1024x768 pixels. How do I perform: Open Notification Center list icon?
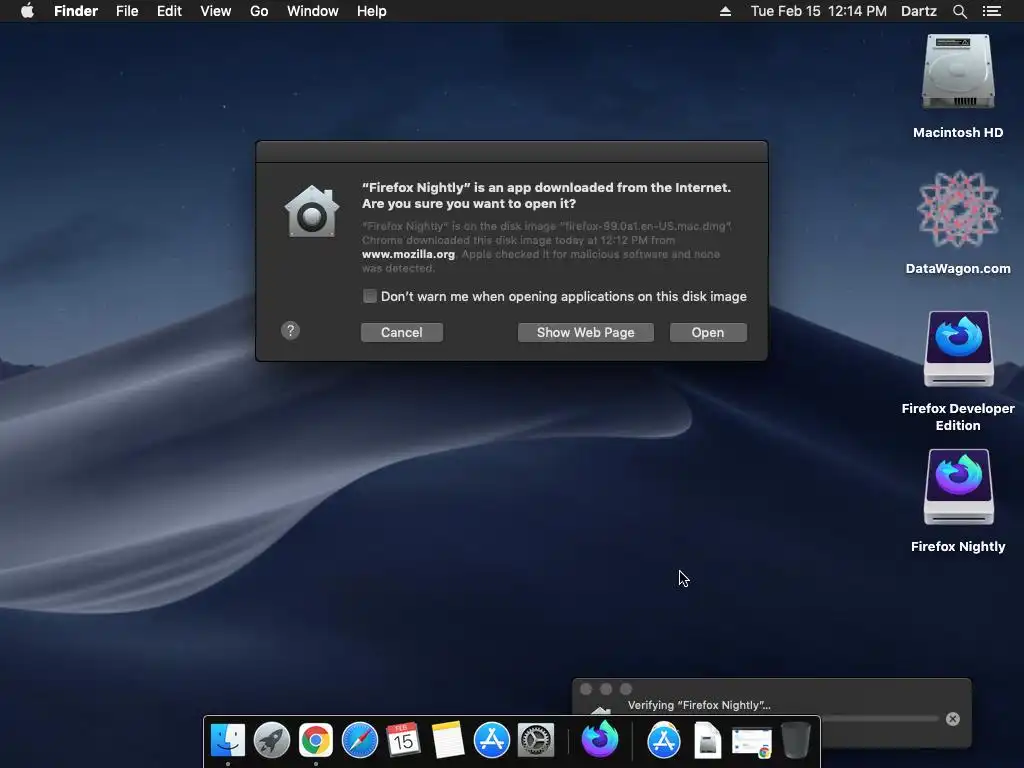tap(992, 11)
